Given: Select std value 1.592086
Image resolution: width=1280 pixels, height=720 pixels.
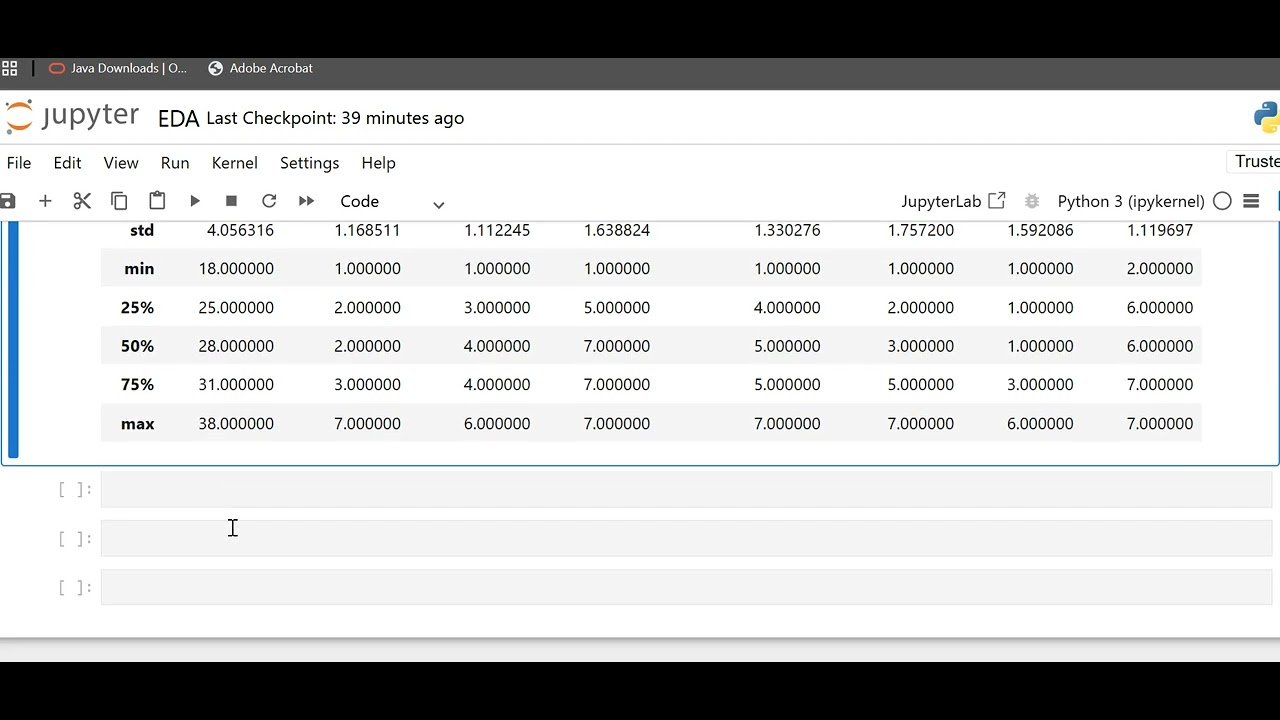Looking at the screenshot, I should (x=1040, y=230).
